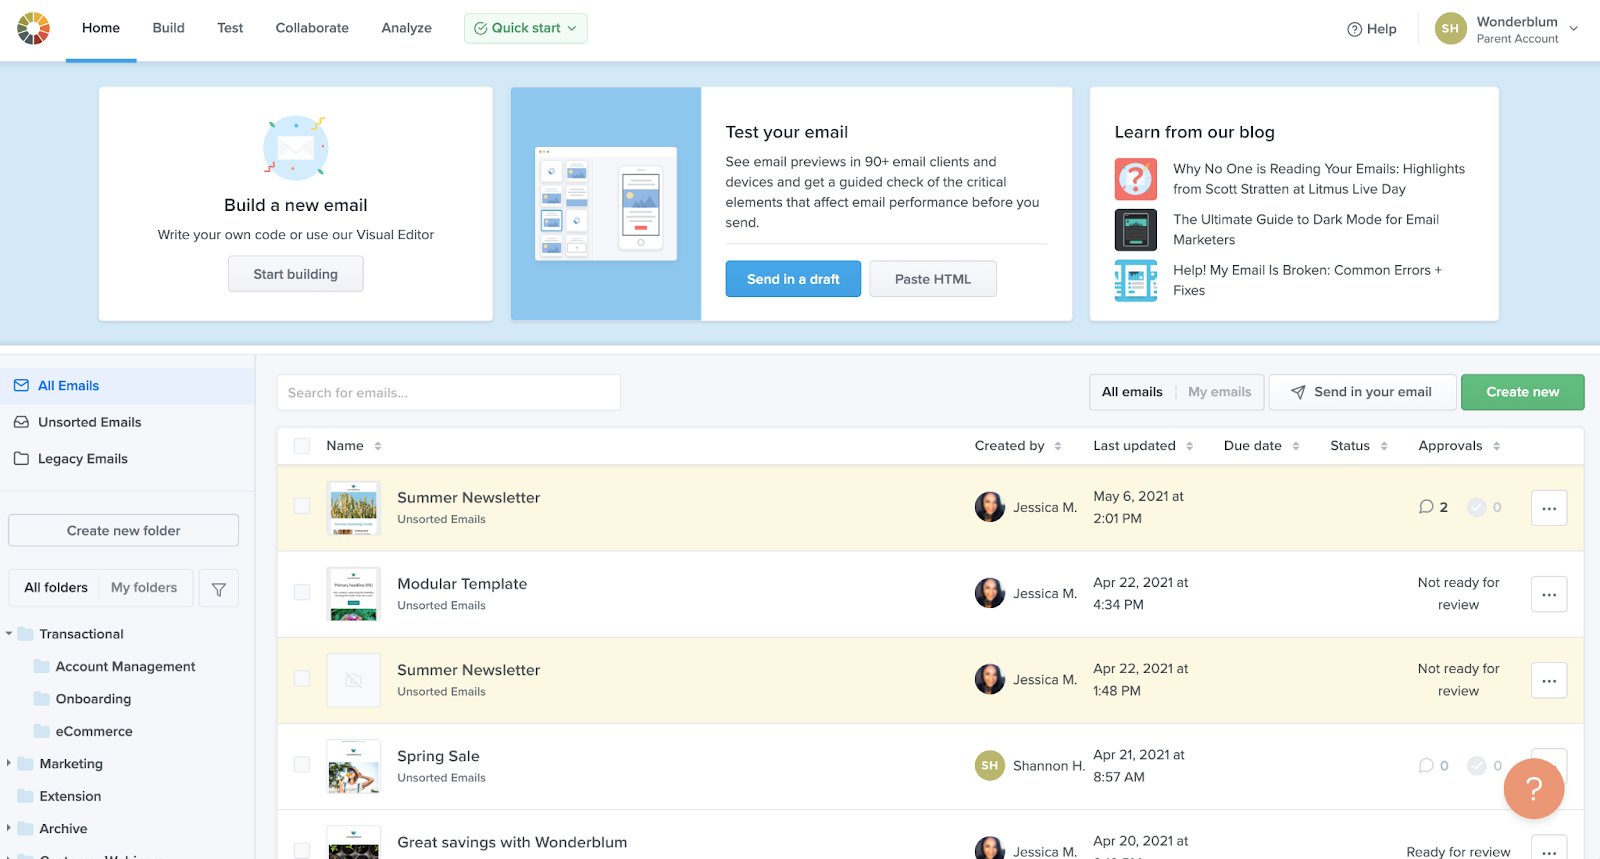Click the Transactional folder icon
The height and width of the screenshot is (859, 1600).
(26, 634)
